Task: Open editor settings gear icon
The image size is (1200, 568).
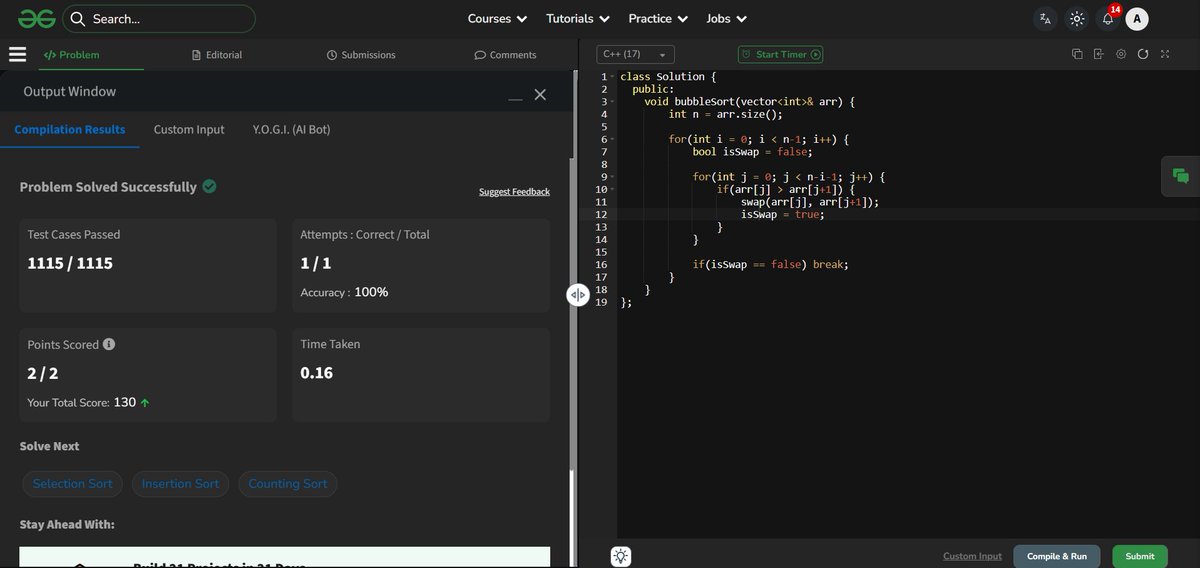Action: pos(1121,54)
